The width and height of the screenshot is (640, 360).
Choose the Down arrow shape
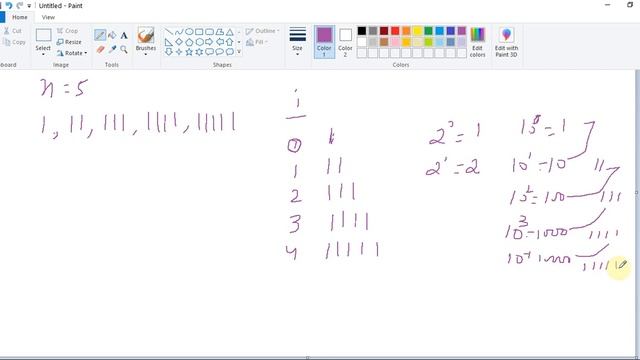point(169,52)
